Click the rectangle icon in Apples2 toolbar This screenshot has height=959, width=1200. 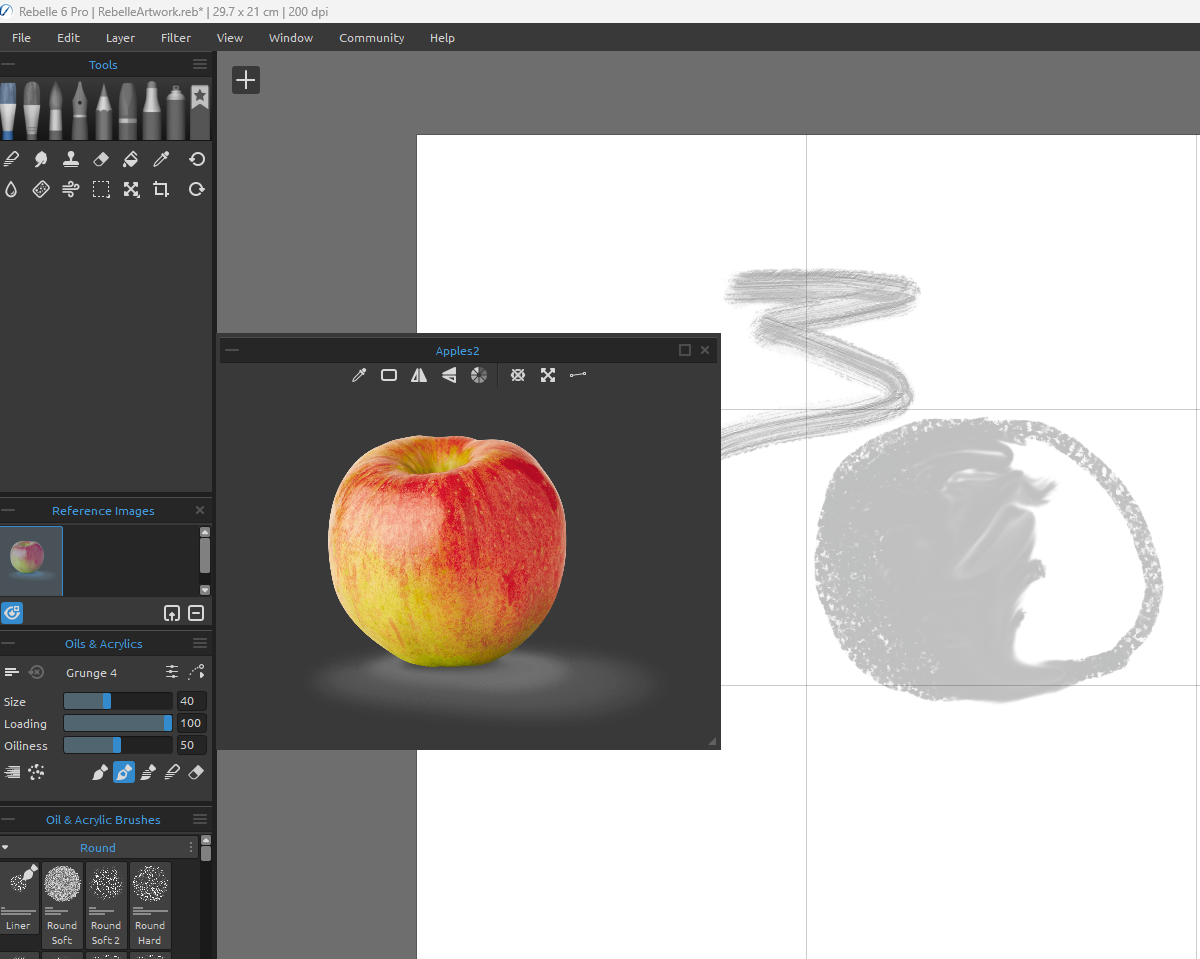pyautogui.click(x=389, y=375)
